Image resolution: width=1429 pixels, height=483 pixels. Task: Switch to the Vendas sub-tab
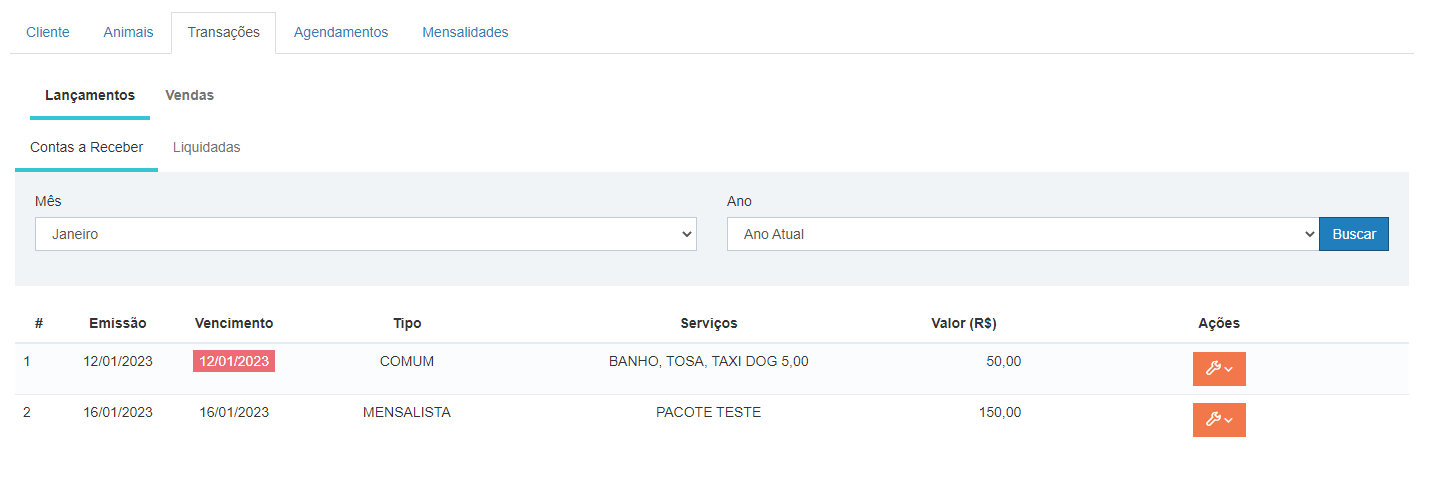click(189, 95)
